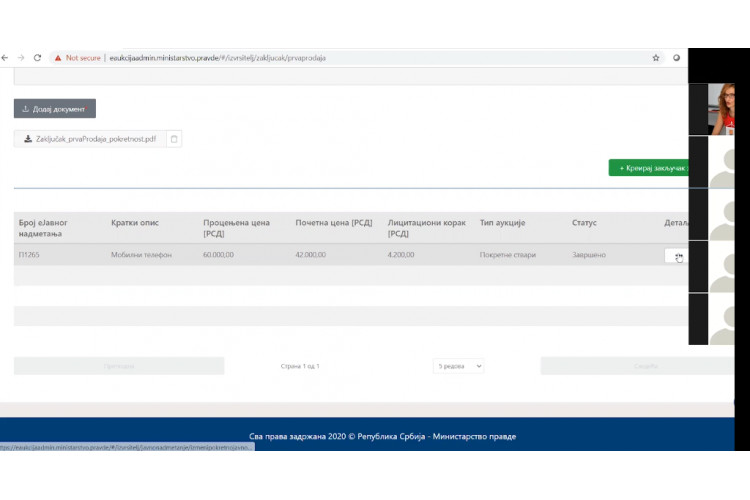Click the Завршено status cell
This screenshot has width=750, height=500.
click(589, 255)
